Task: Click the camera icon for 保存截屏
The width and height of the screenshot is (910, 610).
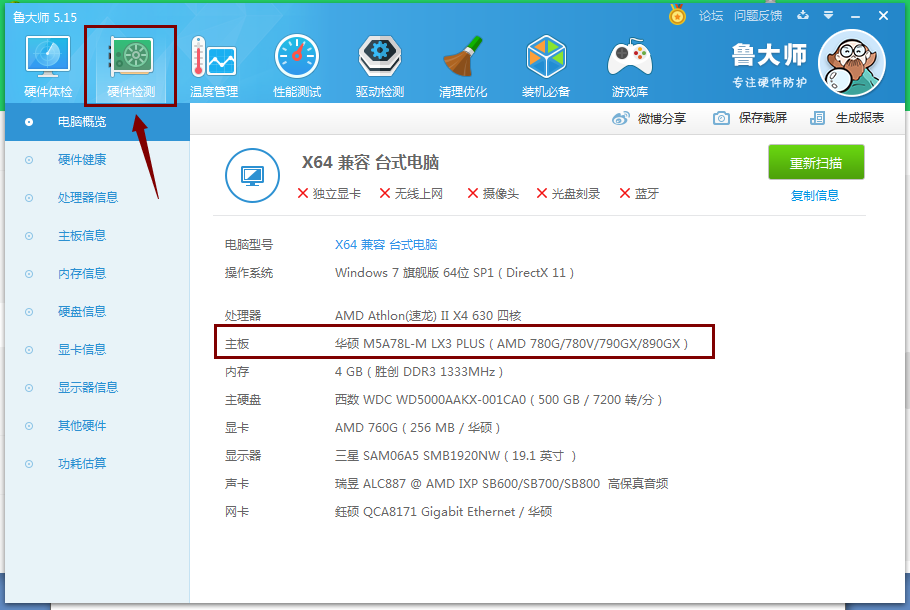Action: [721, 118]
